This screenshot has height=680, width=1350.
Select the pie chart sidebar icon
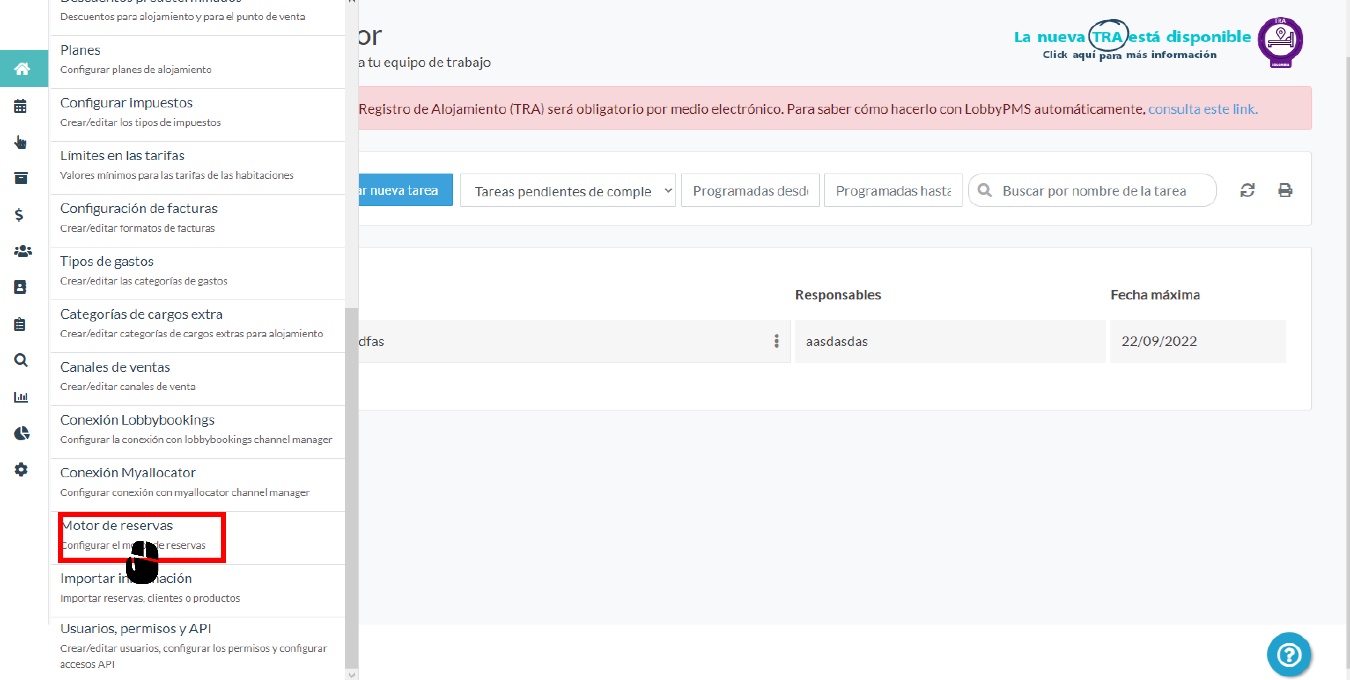(21, 433)
